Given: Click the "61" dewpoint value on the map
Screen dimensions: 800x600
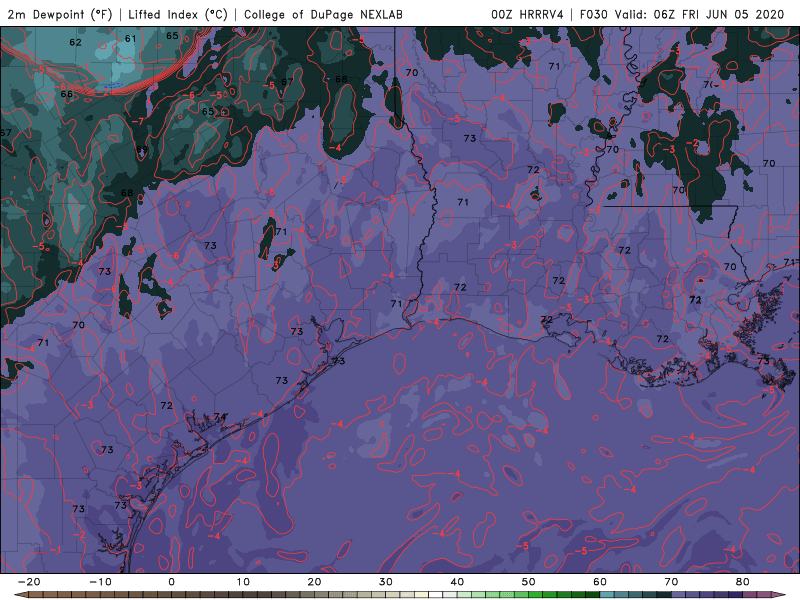Looking at the screenshot, I should point(131,38).
